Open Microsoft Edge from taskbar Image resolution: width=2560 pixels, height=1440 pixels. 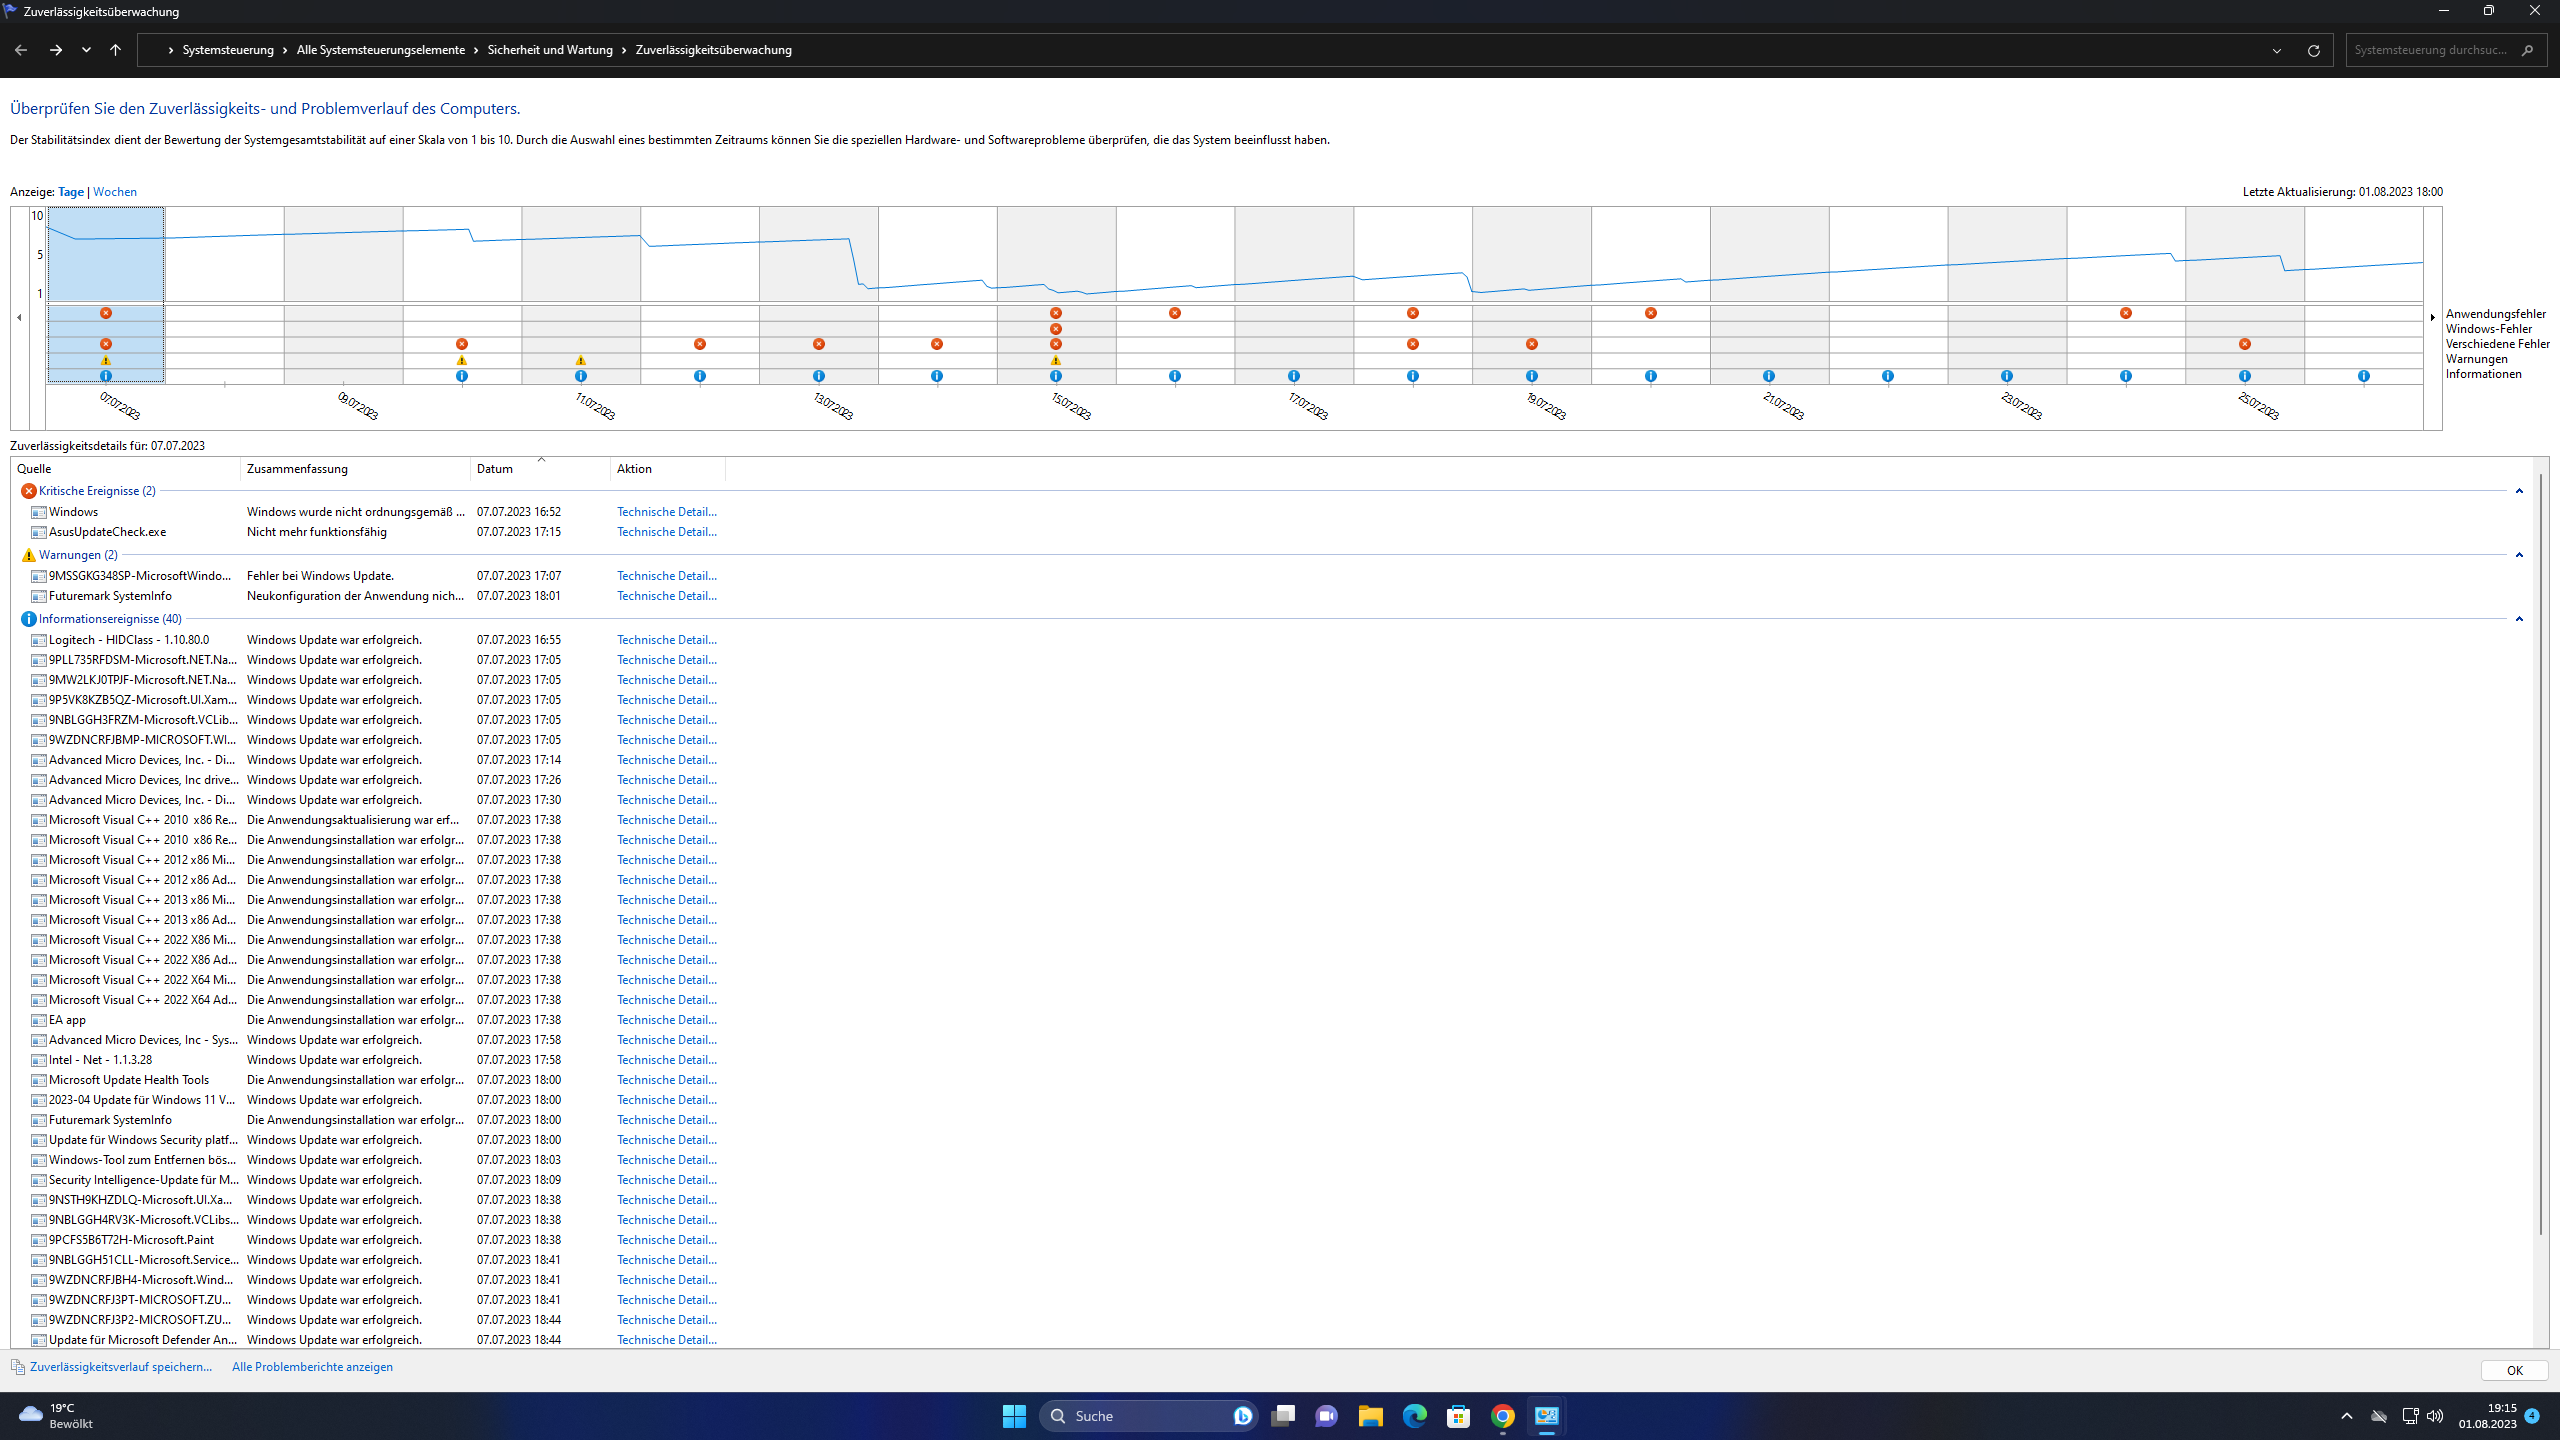(1414, 1416)
